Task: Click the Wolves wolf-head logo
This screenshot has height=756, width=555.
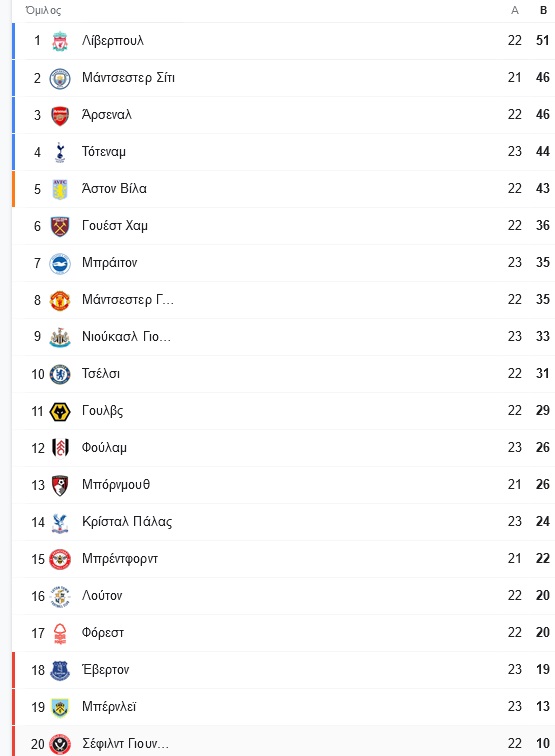Action: point(60,411)
